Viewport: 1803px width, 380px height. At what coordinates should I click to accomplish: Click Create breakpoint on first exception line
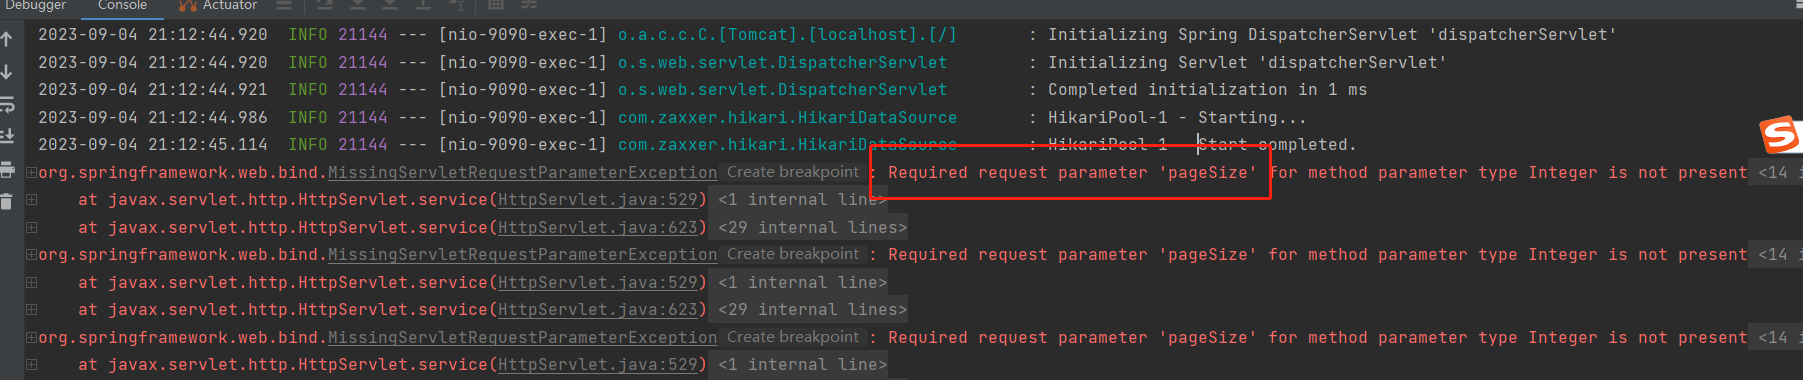[793, 172]
